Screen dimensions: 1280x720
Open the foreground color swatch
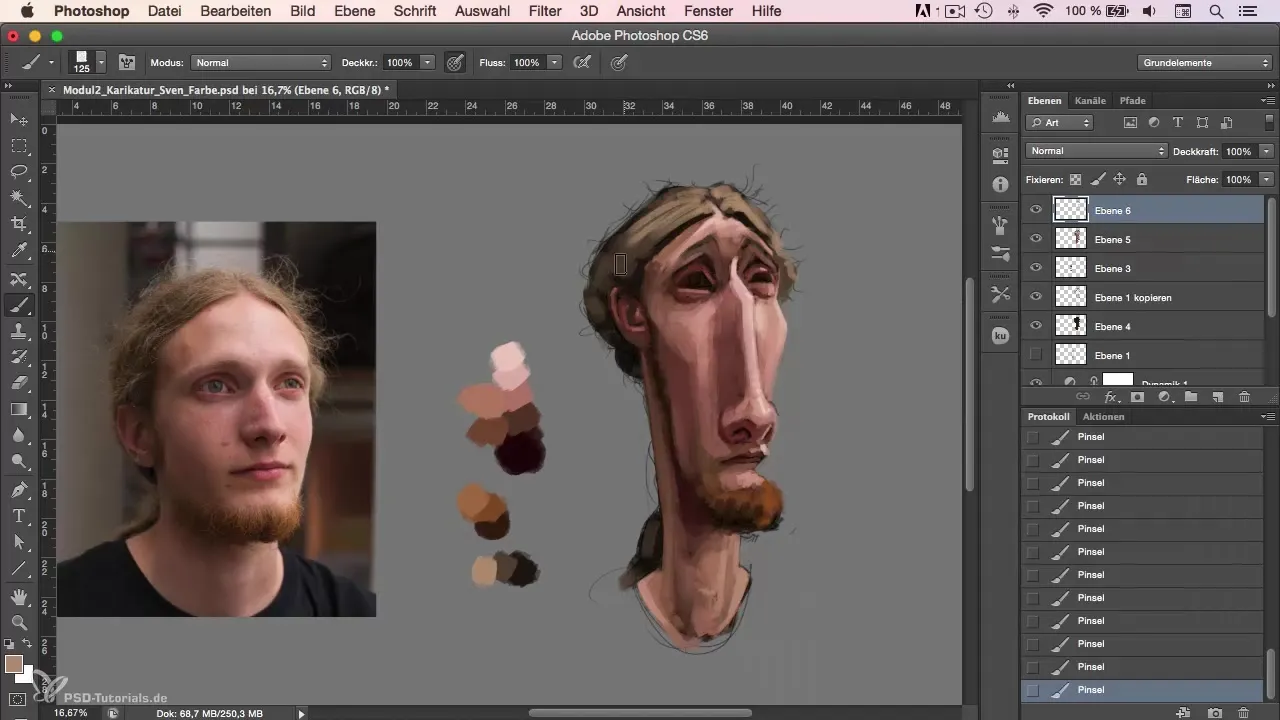tap(14, 664)
